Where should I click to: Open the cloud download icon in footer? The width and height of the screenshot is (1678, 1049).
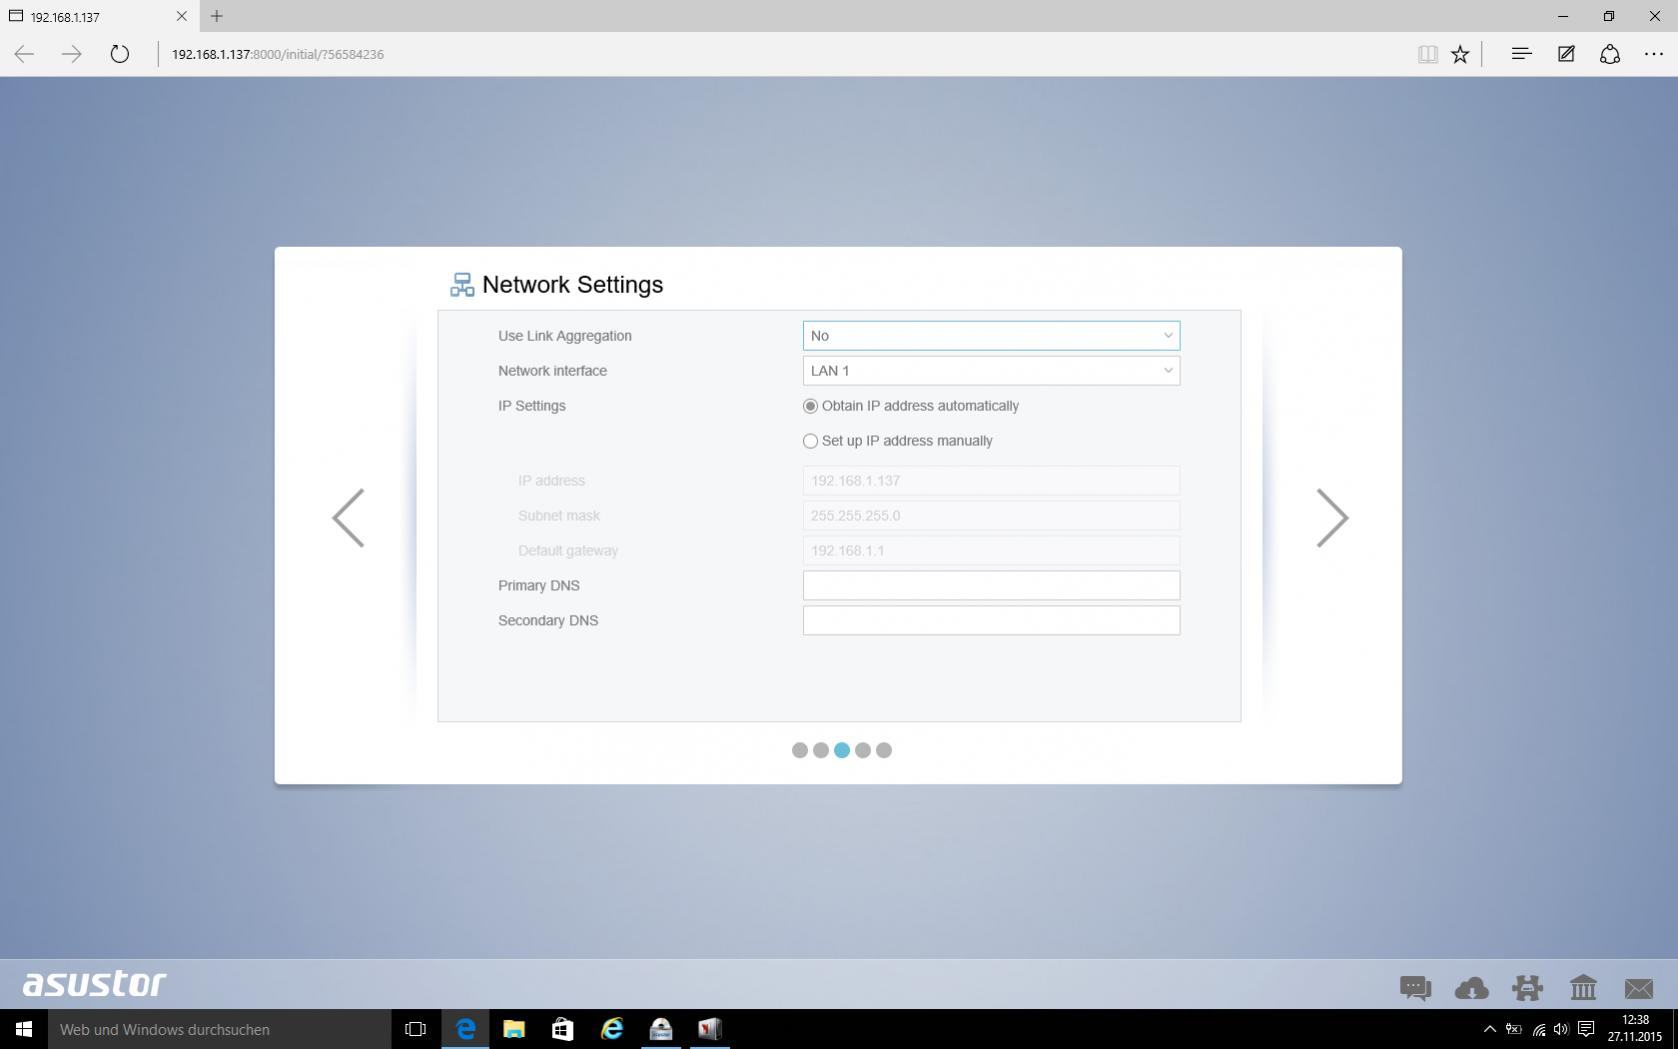[1471, 989]
